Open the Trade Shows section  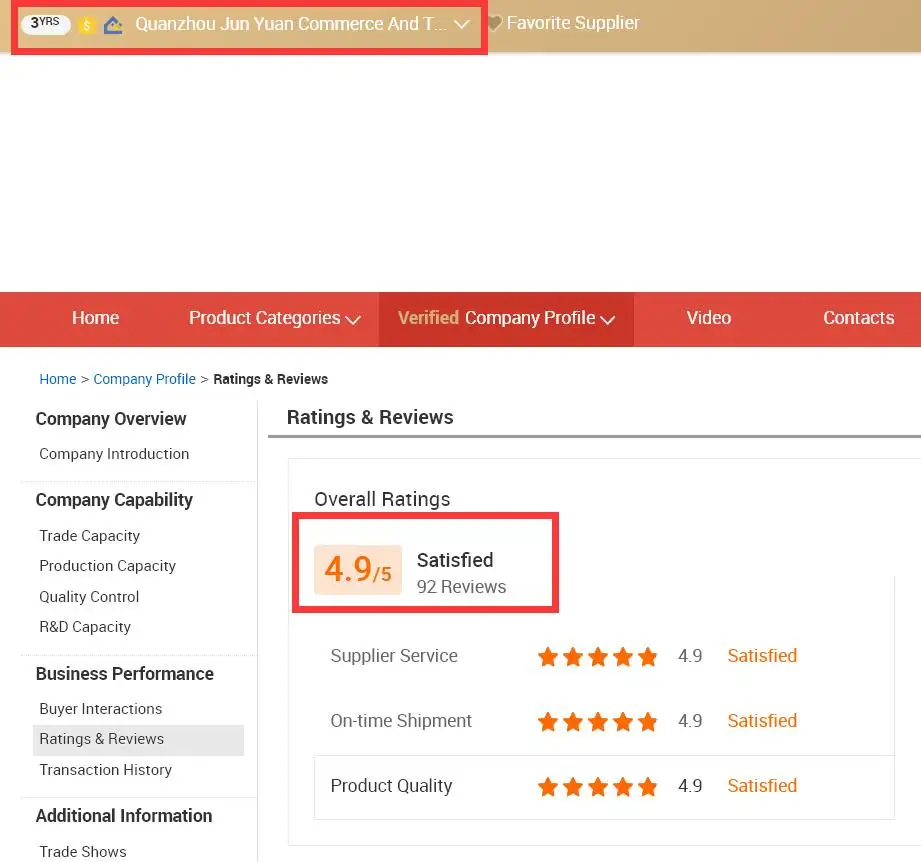point(82,851)
